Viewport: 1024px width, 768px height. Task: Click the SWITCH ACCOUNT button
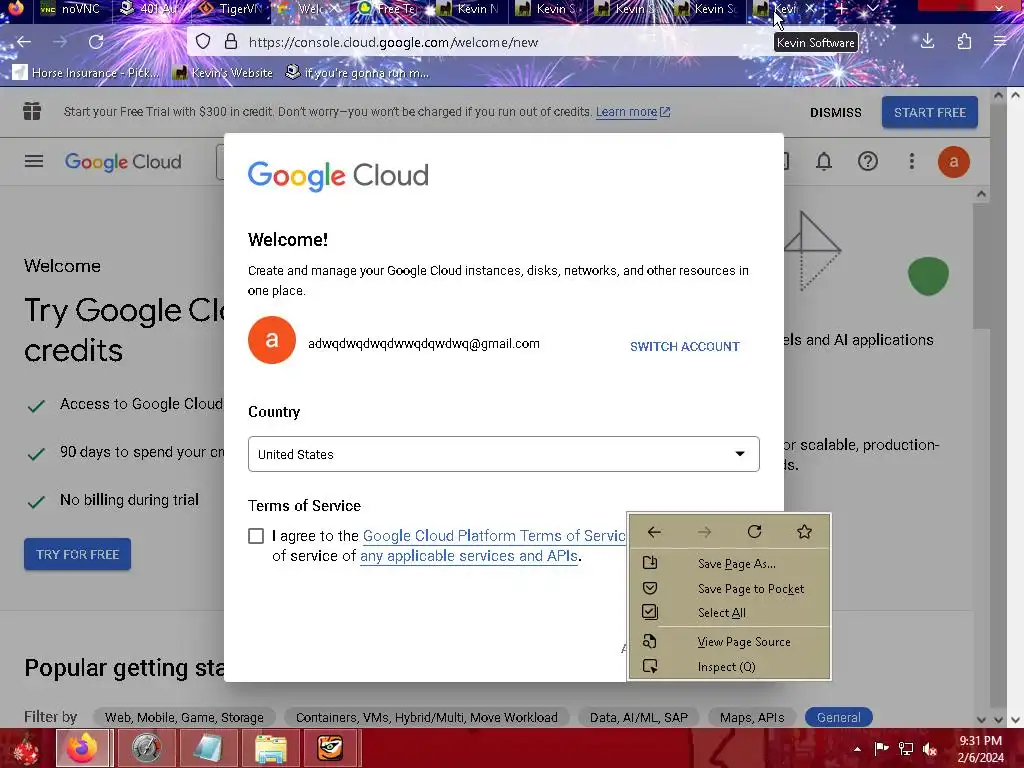(684, 347)
